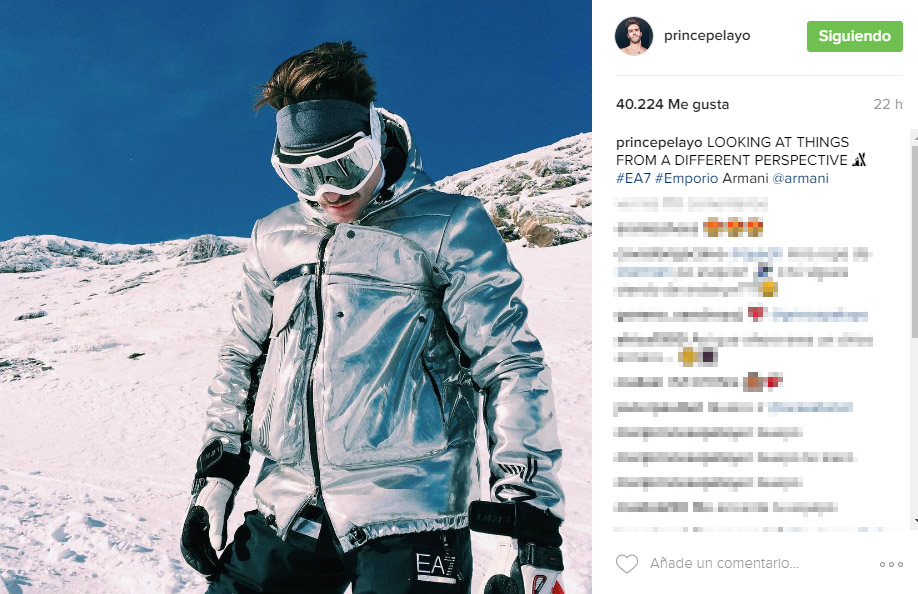Click the #EA7 hashtag link
Image resolution: width=918 pixels, height=594 pixels.
pos(633,178)
